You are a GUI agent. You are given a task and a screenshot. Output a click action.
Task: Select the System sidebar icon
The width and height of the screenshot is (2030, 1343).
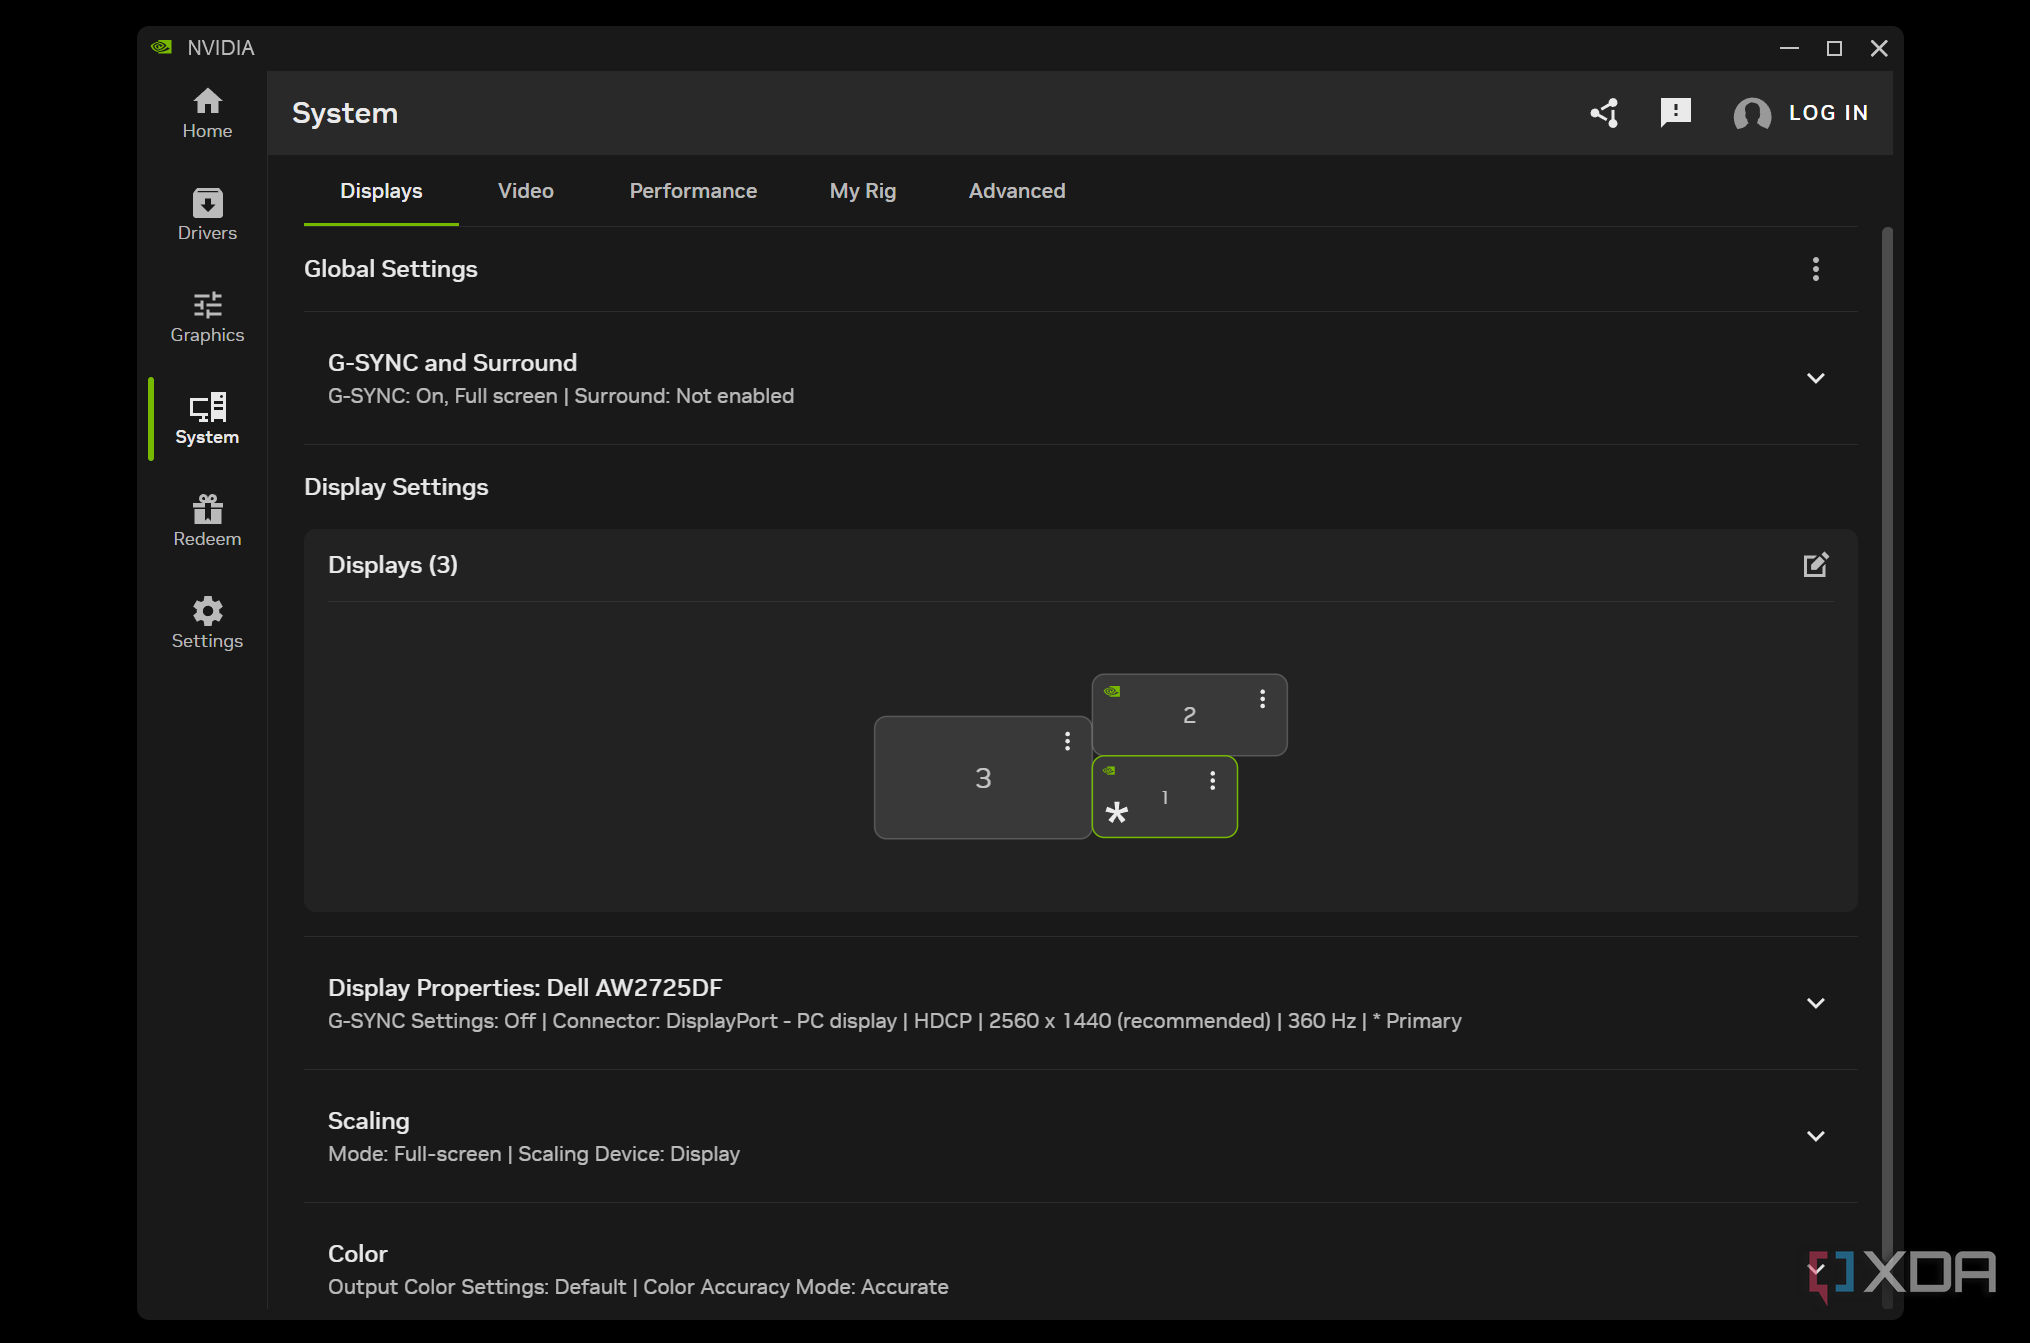pos(207,420)
